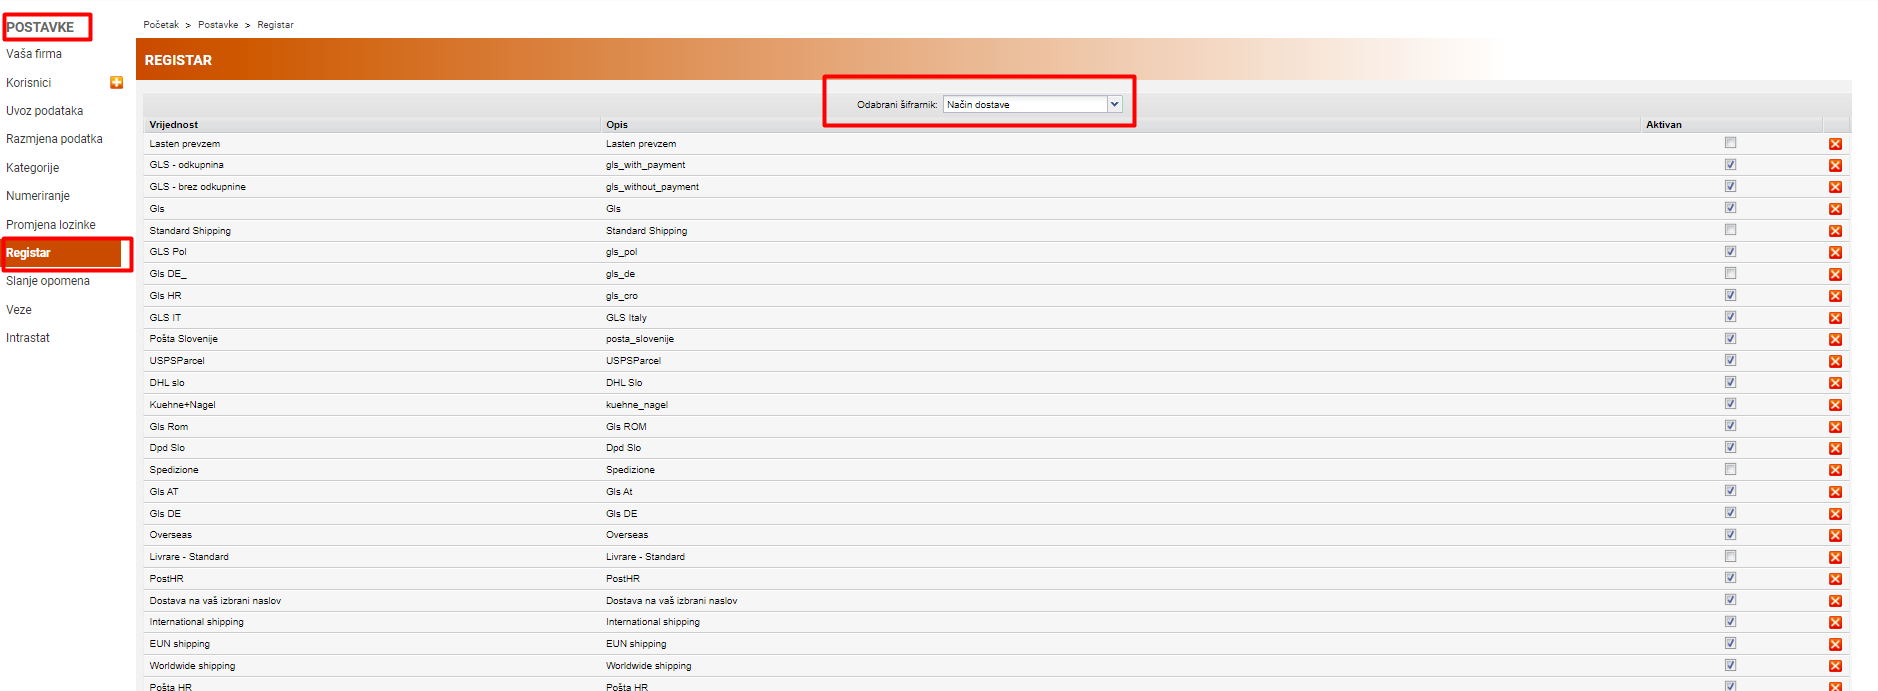Delete the Dpd Slo row
Image resolution: width=1878 pixels, height=691 pixels.
click(1835, 449)
